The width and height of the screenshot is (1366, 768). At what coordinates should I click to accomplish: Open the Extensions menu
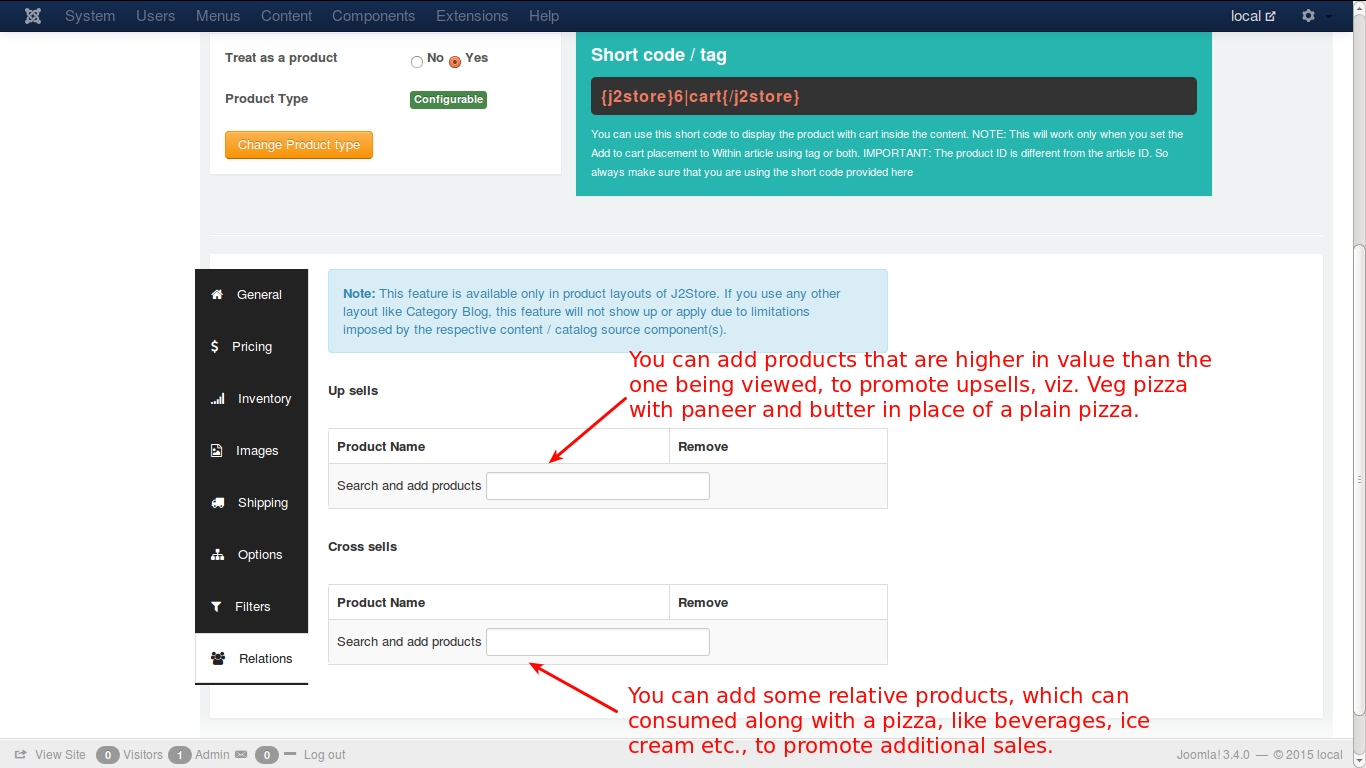click(x=472, y=16)
